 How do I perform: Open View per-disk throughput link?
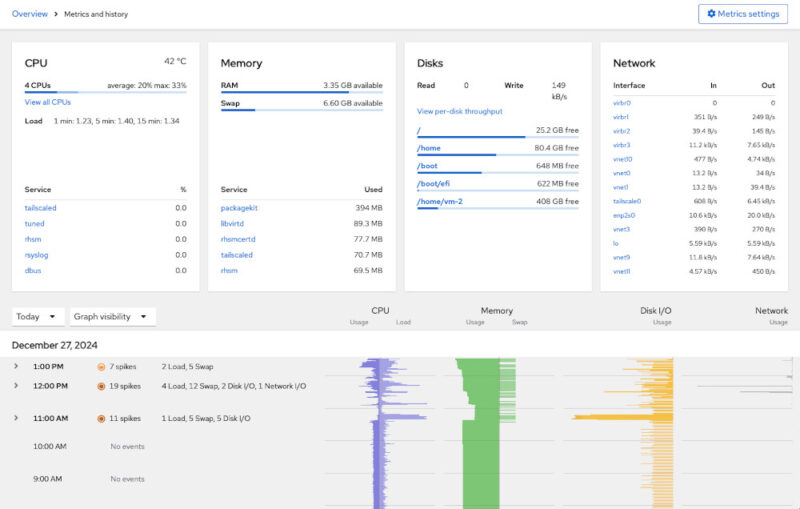(x=459, y=111)
